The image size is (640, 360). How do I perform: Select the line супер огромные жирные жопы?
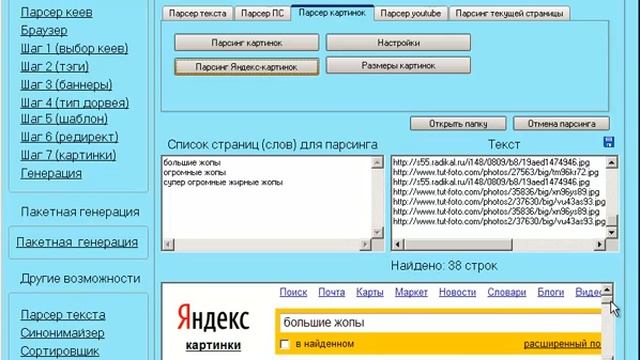pos(223,182)
